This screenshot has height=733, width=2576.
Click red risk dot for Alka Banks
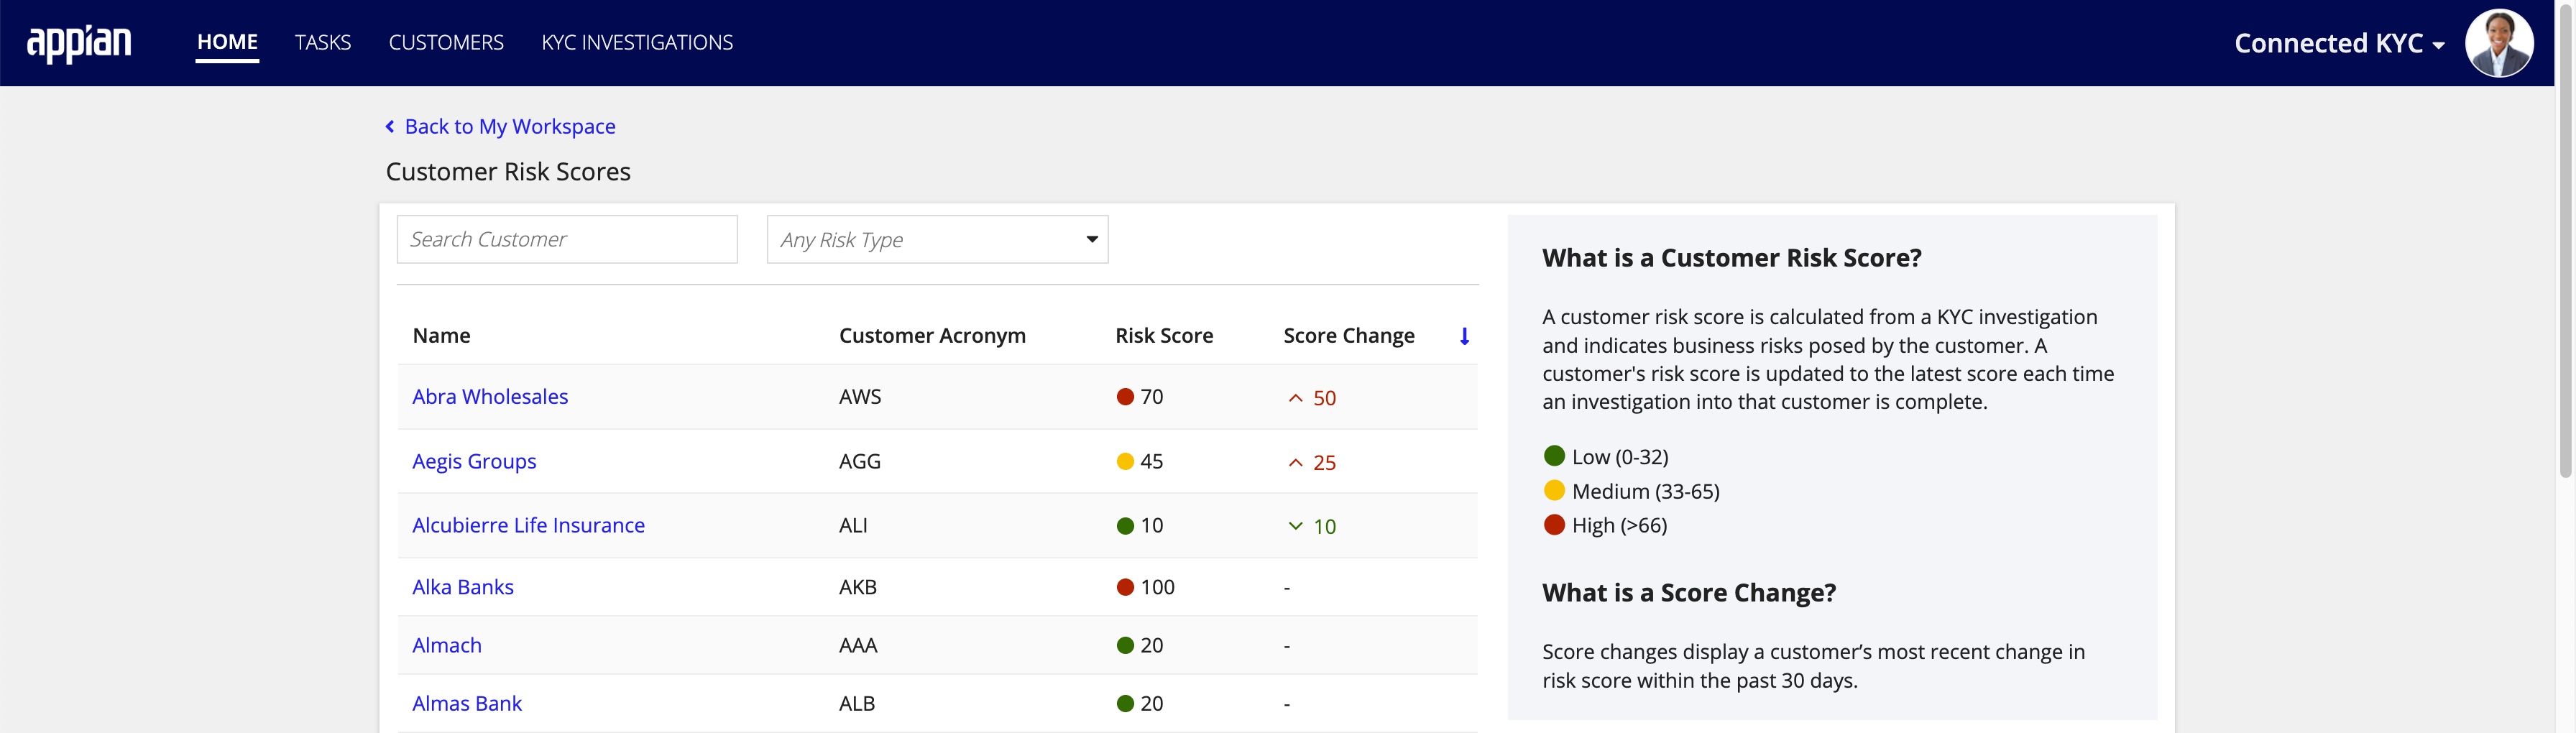[1125, 587]
